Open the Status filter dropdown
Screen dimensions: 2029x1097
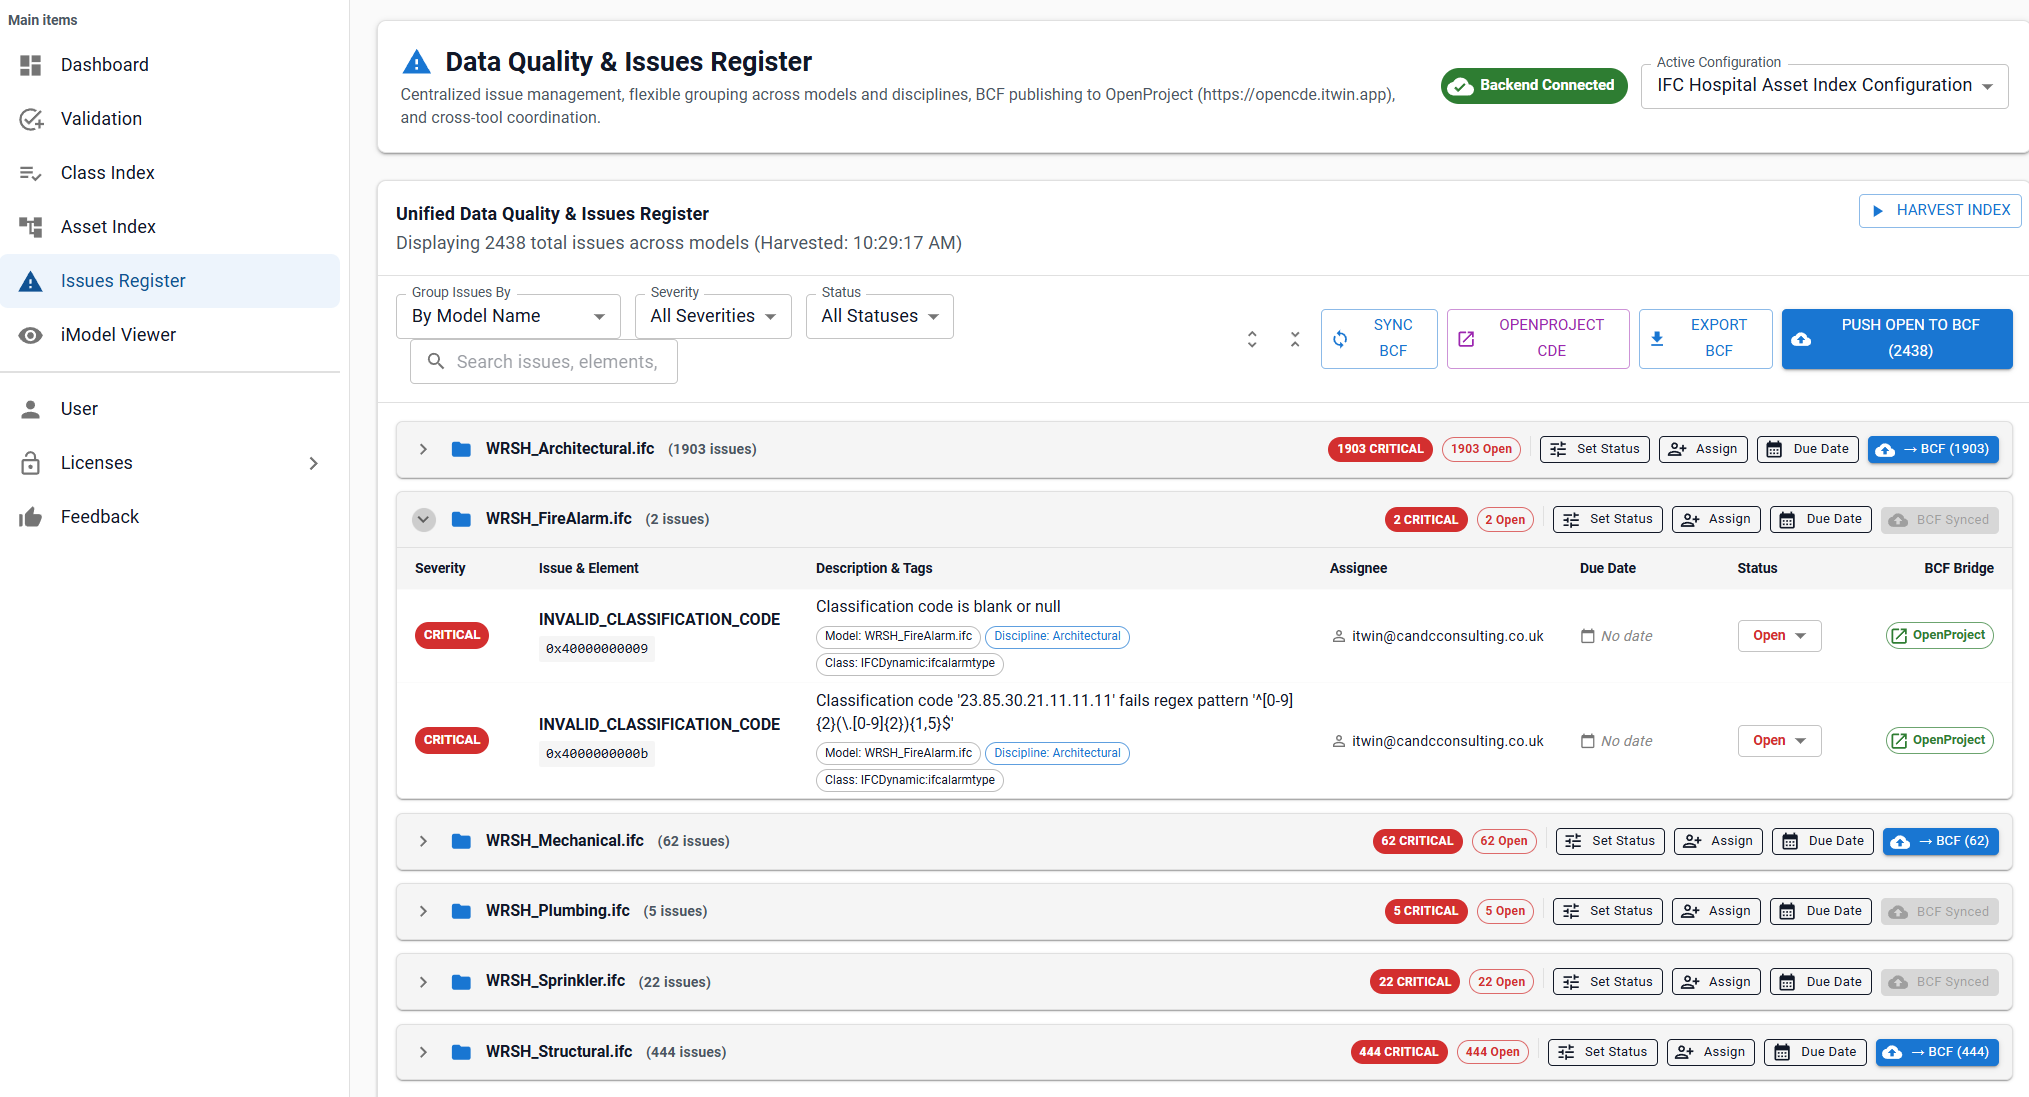(x=880, y=316)
